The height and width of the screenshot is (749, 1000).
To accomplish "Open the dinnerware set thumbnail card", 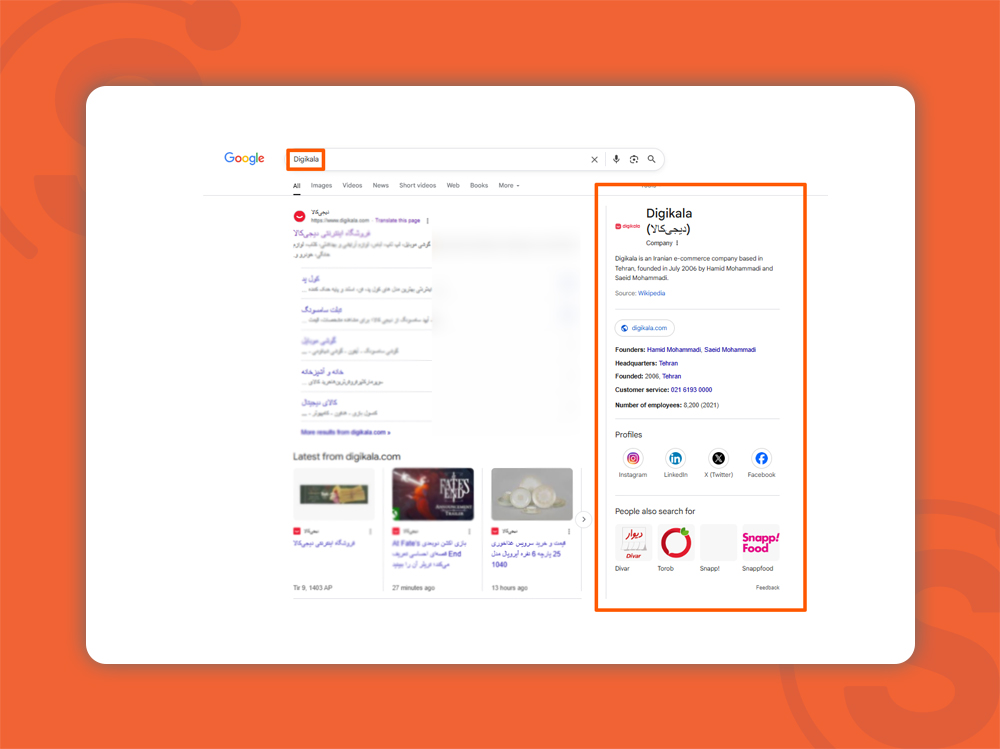I will tap(532, 494).
